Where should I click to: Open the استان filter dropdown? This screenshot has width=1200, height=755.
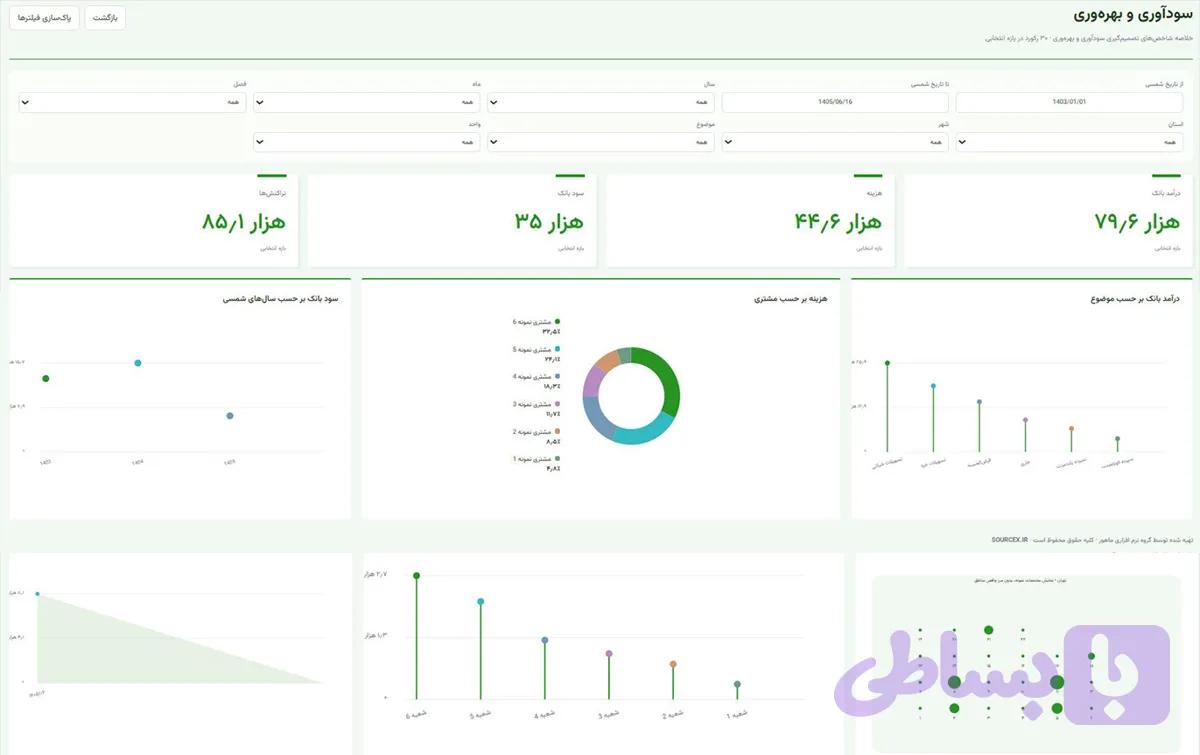tap(1070, 142)
